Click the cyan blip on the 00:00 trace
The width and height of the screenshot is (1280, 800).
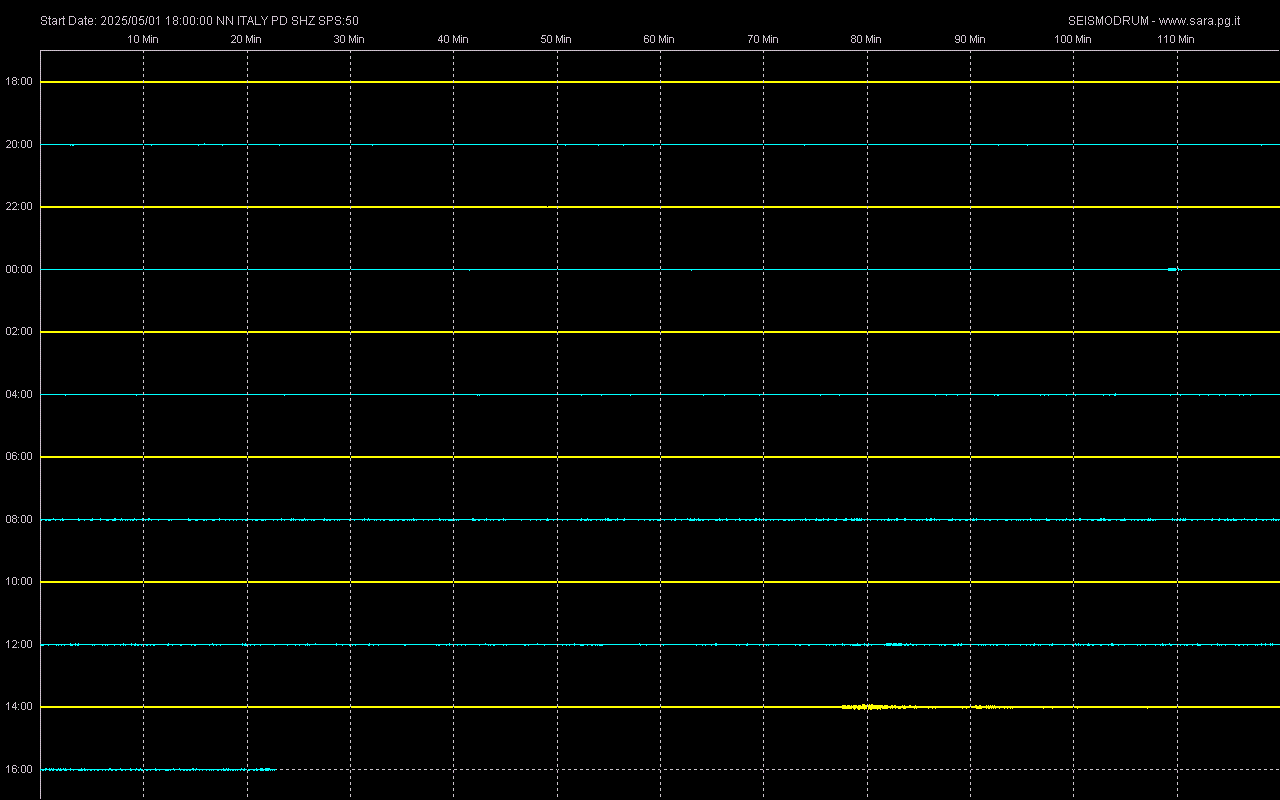[x=1173, y=269]
